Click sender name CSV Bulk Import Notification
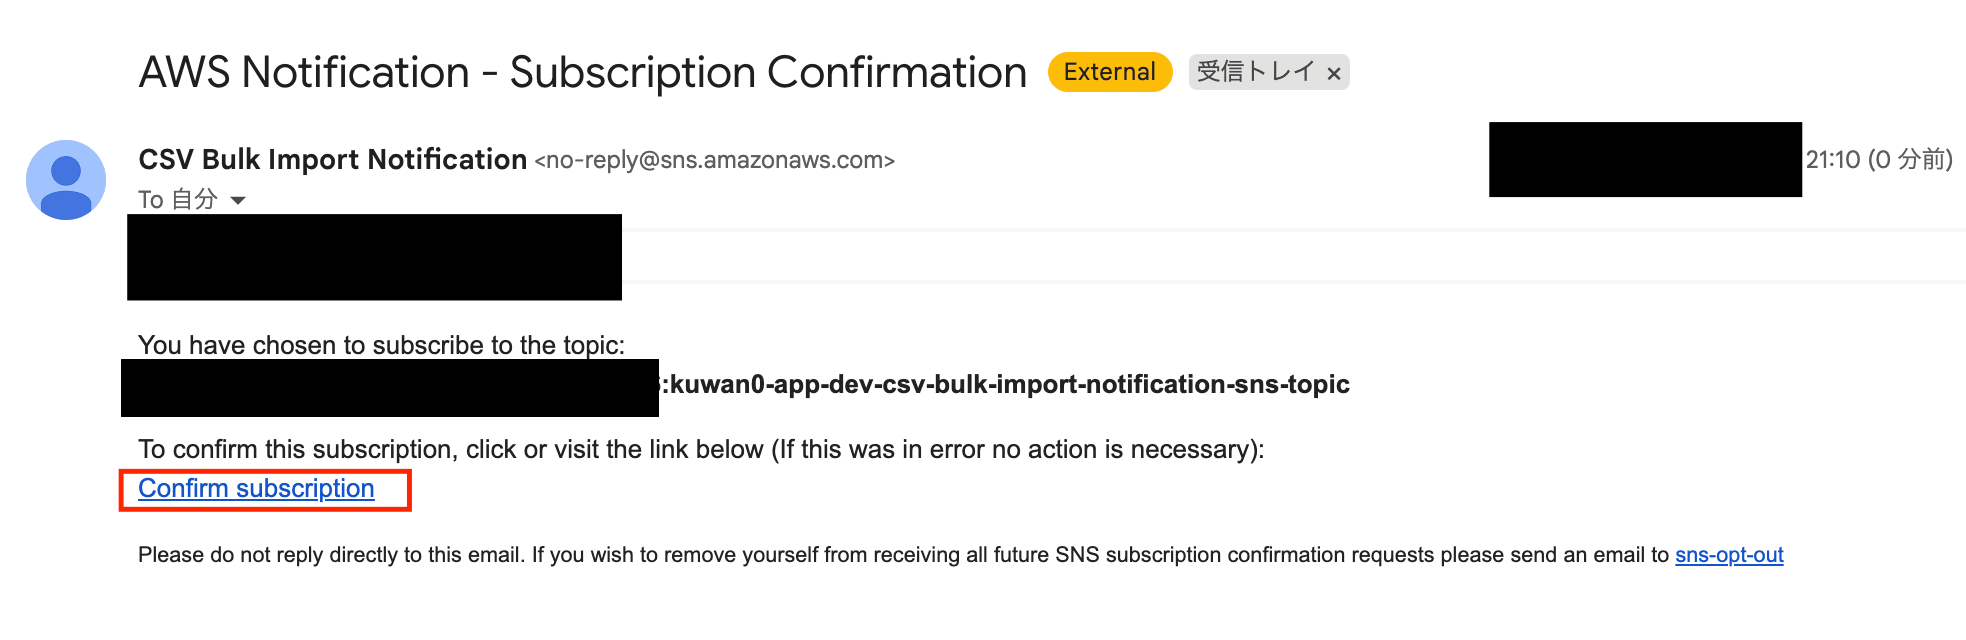Viewport: 1966px width, 640px height. 332,160
